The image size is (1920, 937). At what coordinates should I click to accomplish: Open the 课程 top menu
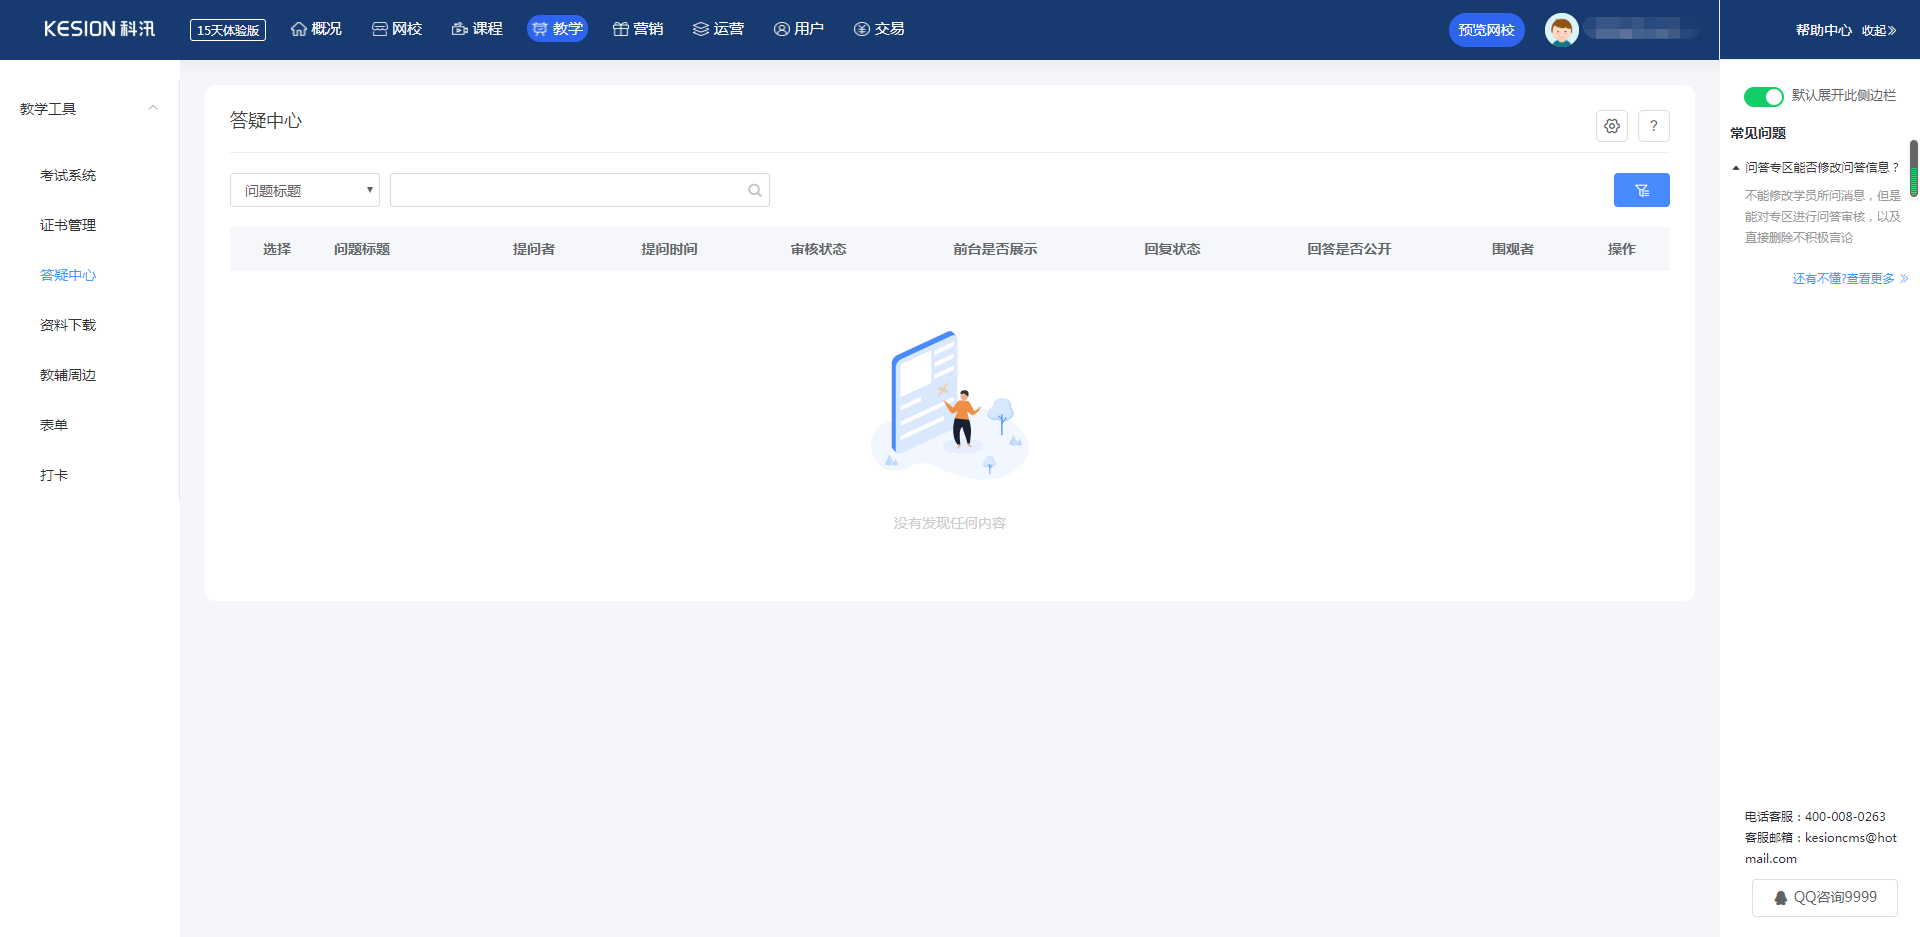[x=477, y=29]
